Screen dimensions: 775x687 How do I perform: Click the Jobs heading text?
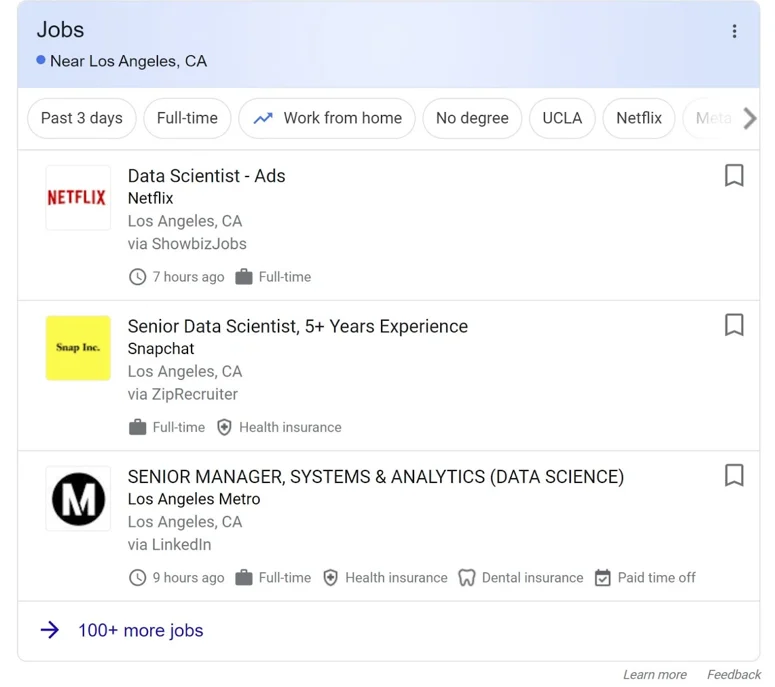(x=60, y=30)
